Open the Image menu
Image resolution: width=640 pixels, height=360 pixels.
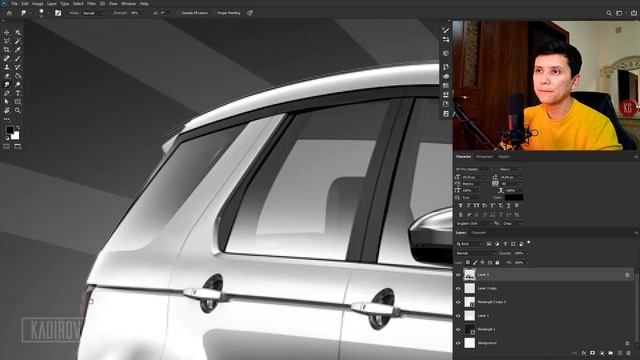(x=38, y=4)
